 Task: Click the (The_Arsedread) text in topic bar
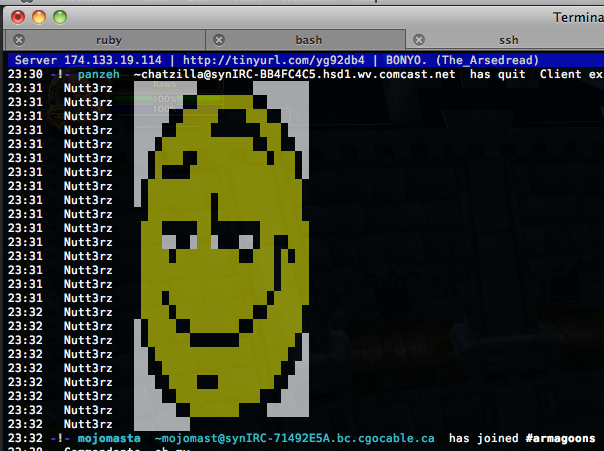click(x=487, y=60)
